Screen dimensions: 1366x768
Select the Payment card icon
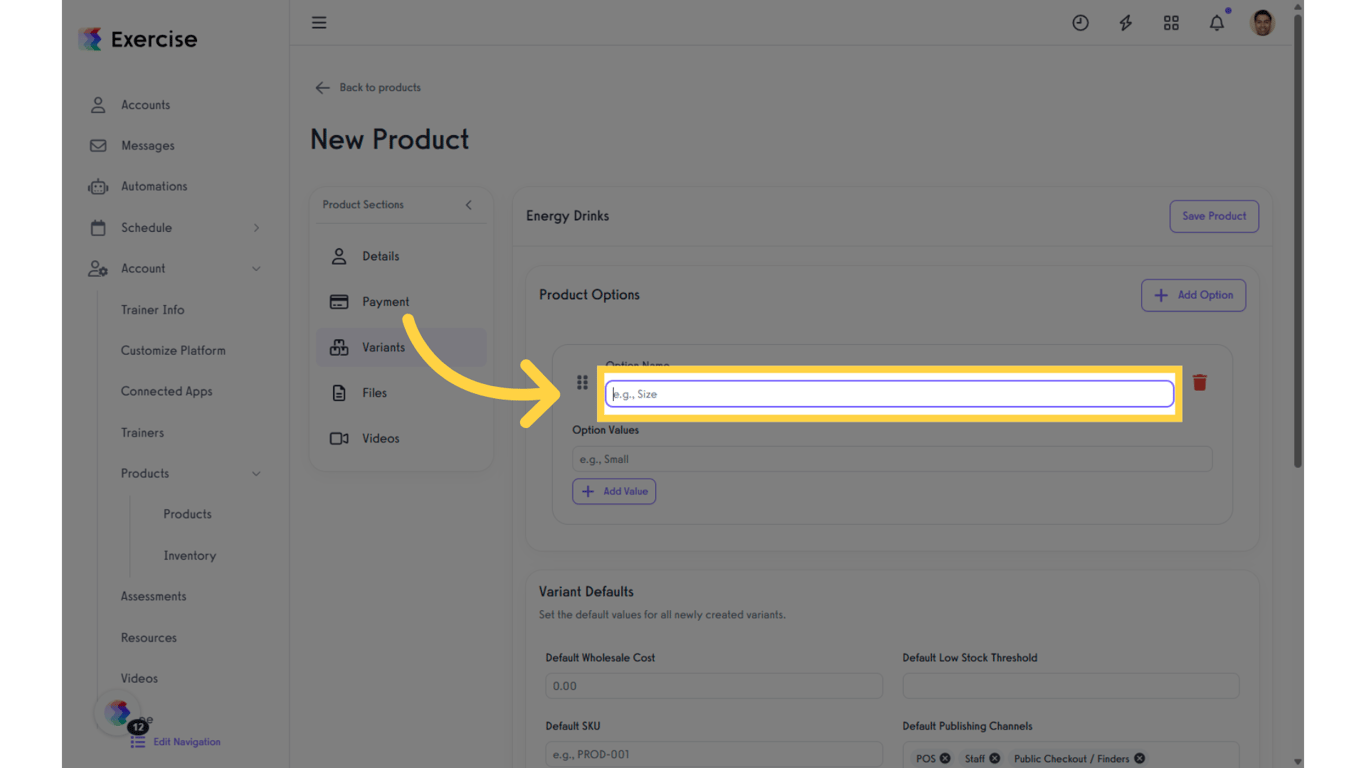[x=341, y=301]
